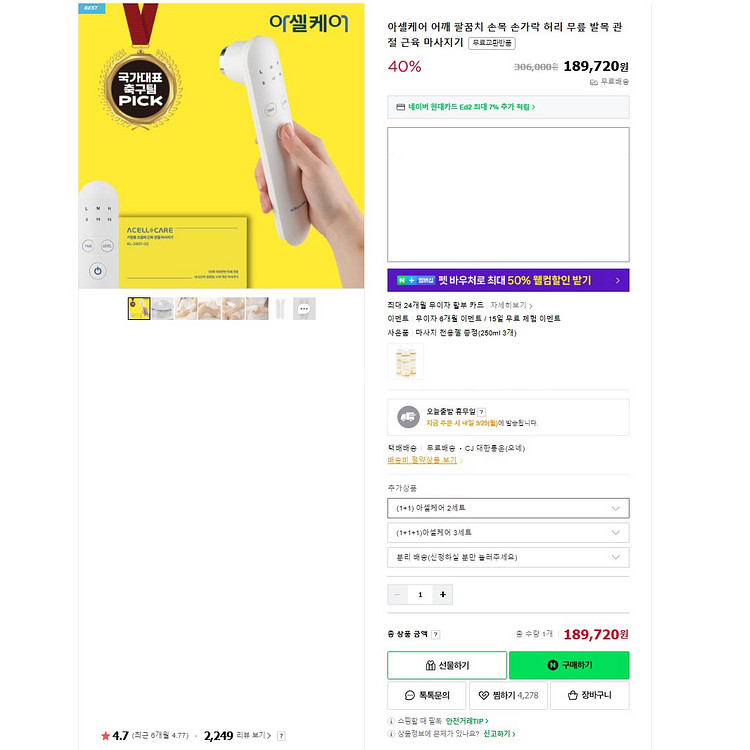Click the green 구매하기 buy button

pos(569,665)
